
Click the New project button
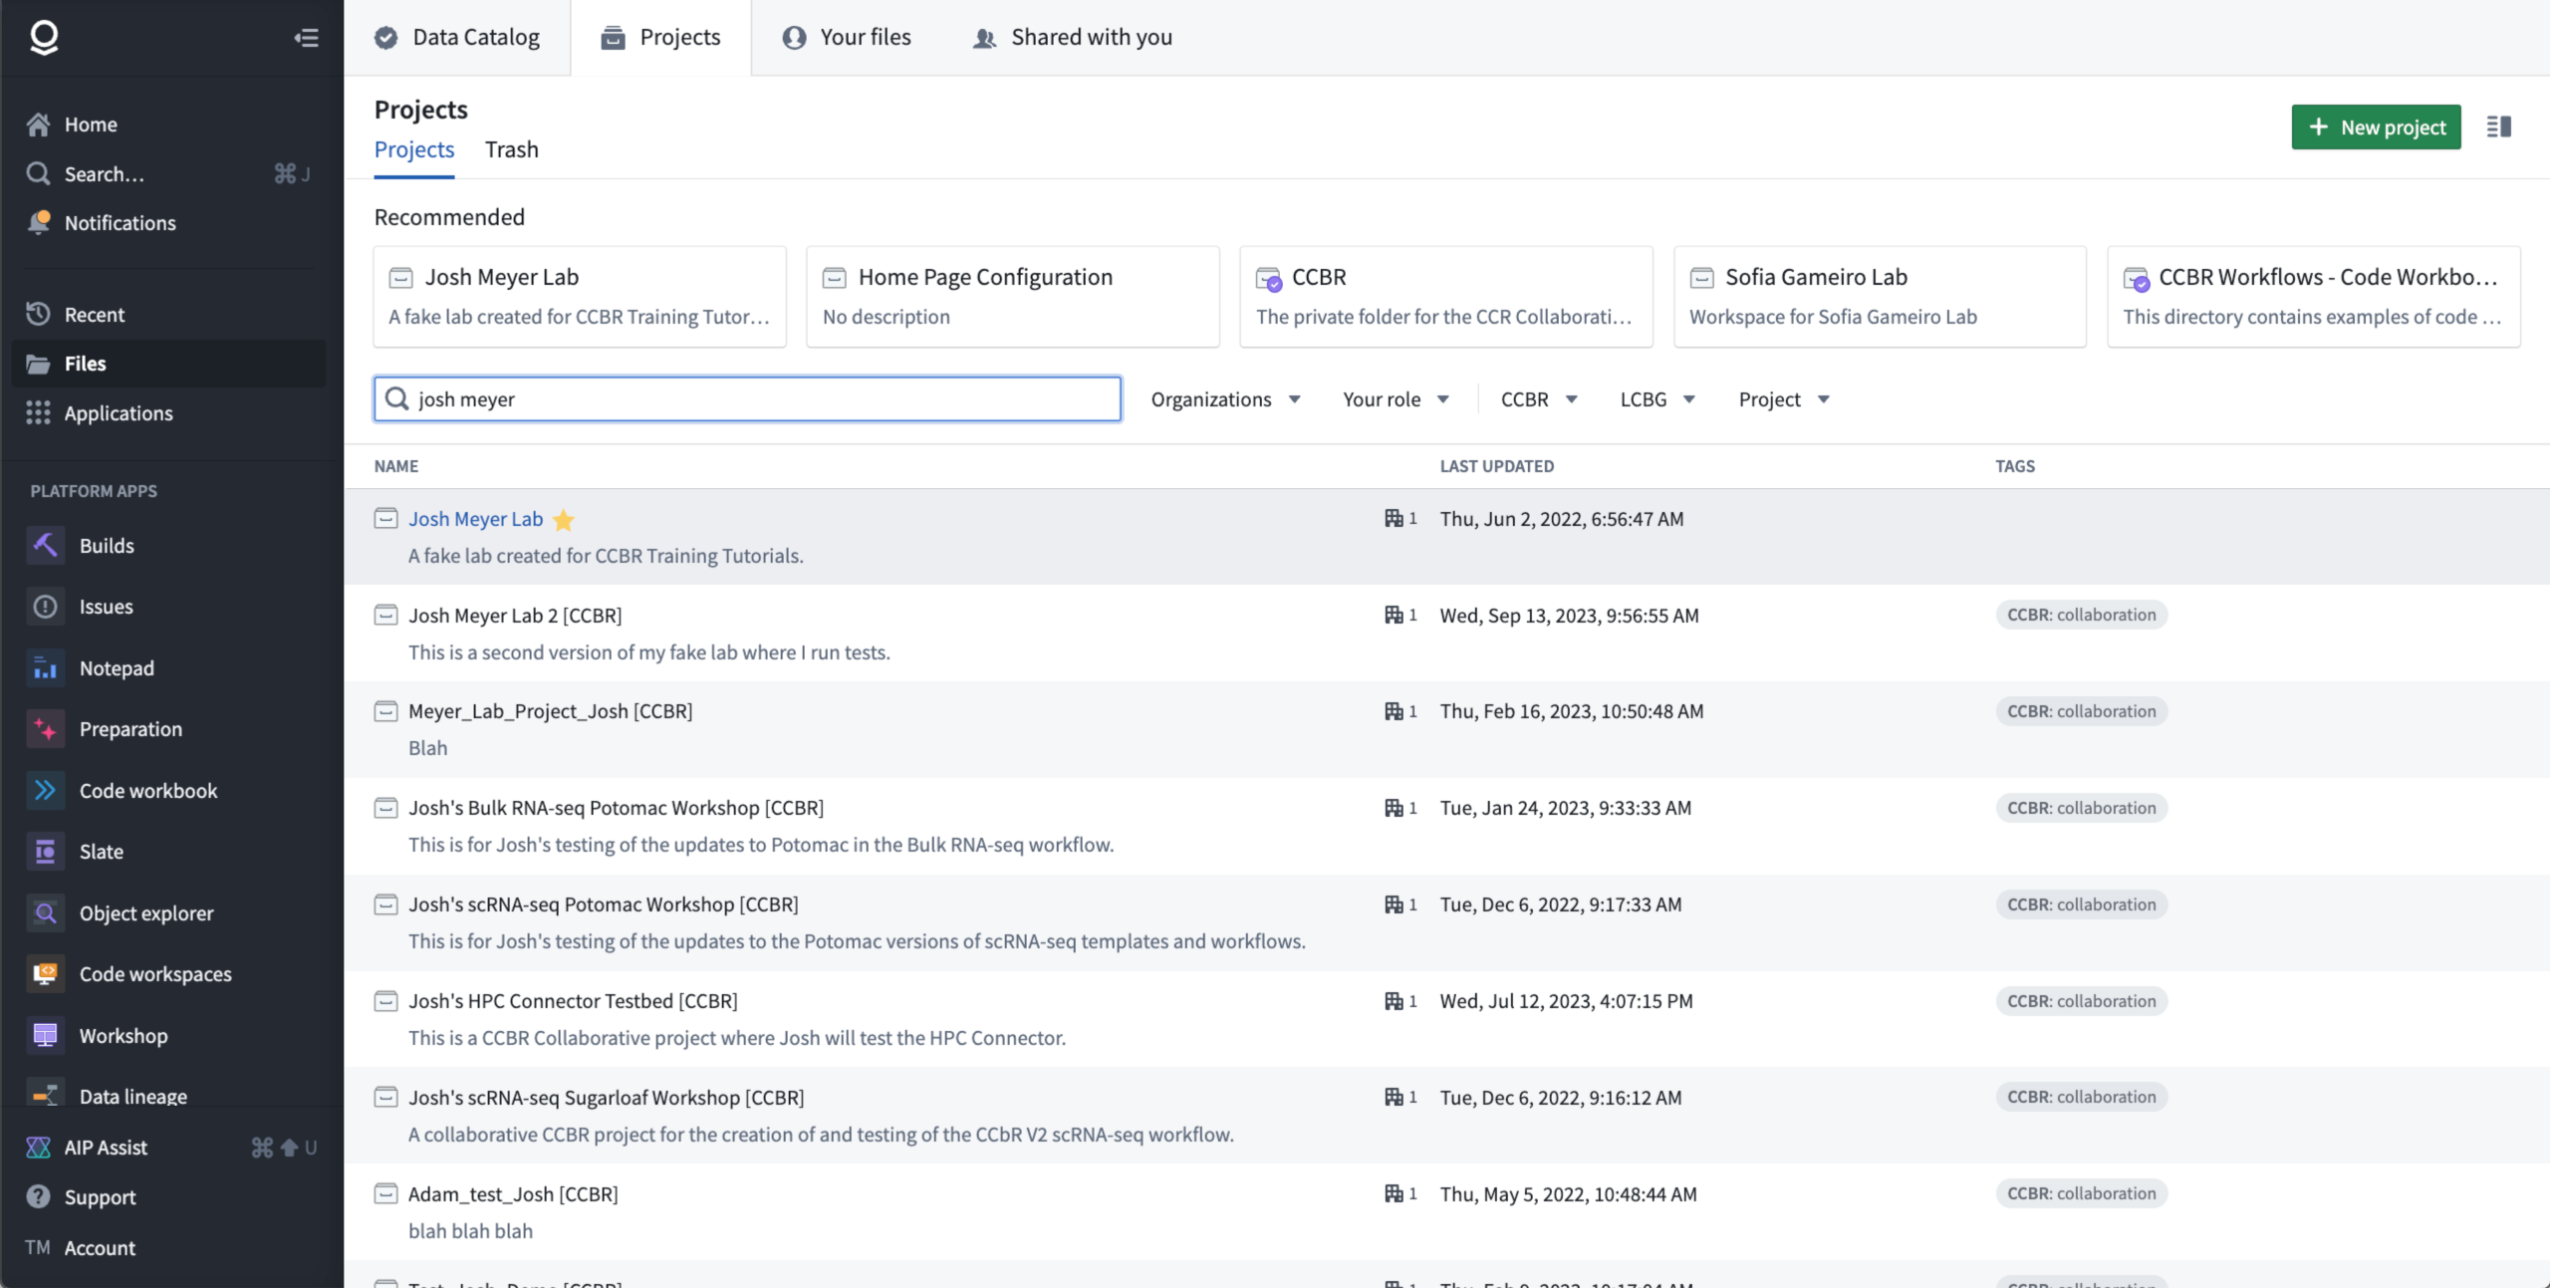pos(2375,127)
